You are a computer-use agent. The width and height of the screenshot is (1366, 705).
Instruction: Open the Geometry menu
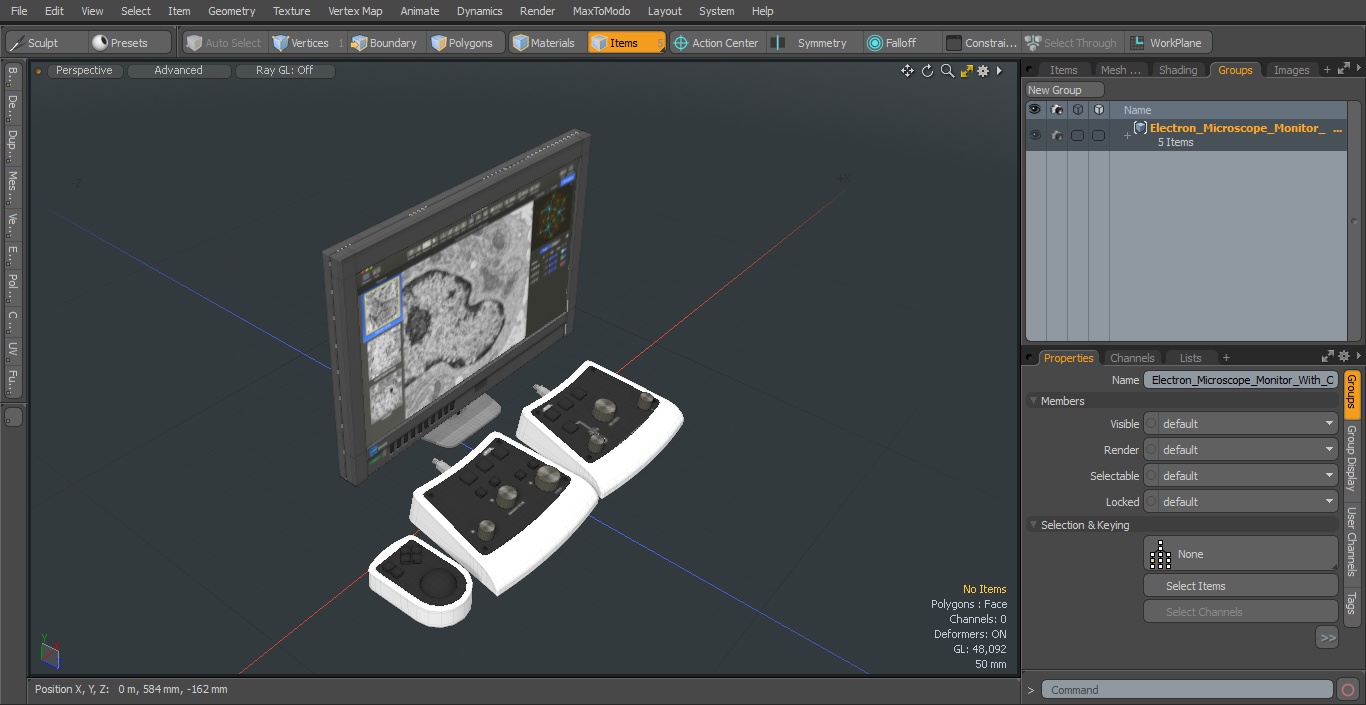[x=232, y=11]
